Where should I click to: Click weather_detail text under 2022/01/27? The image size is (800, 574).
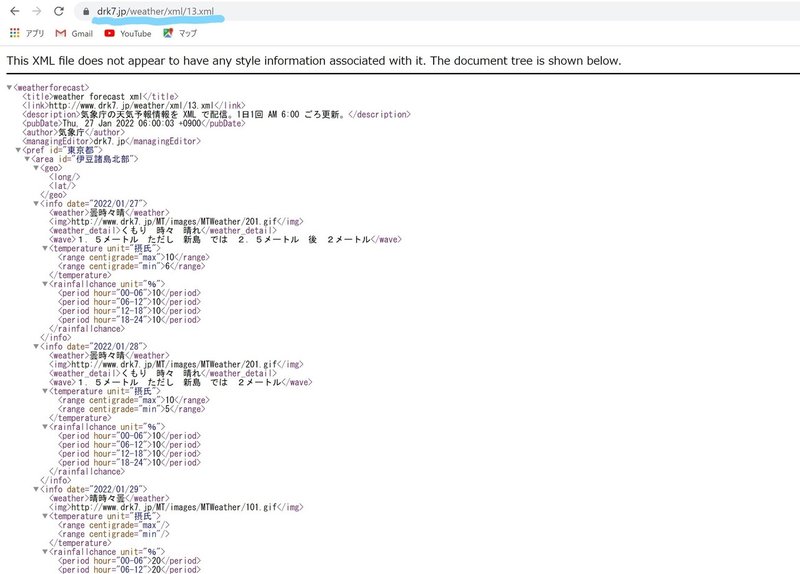(x=161, y=231)
